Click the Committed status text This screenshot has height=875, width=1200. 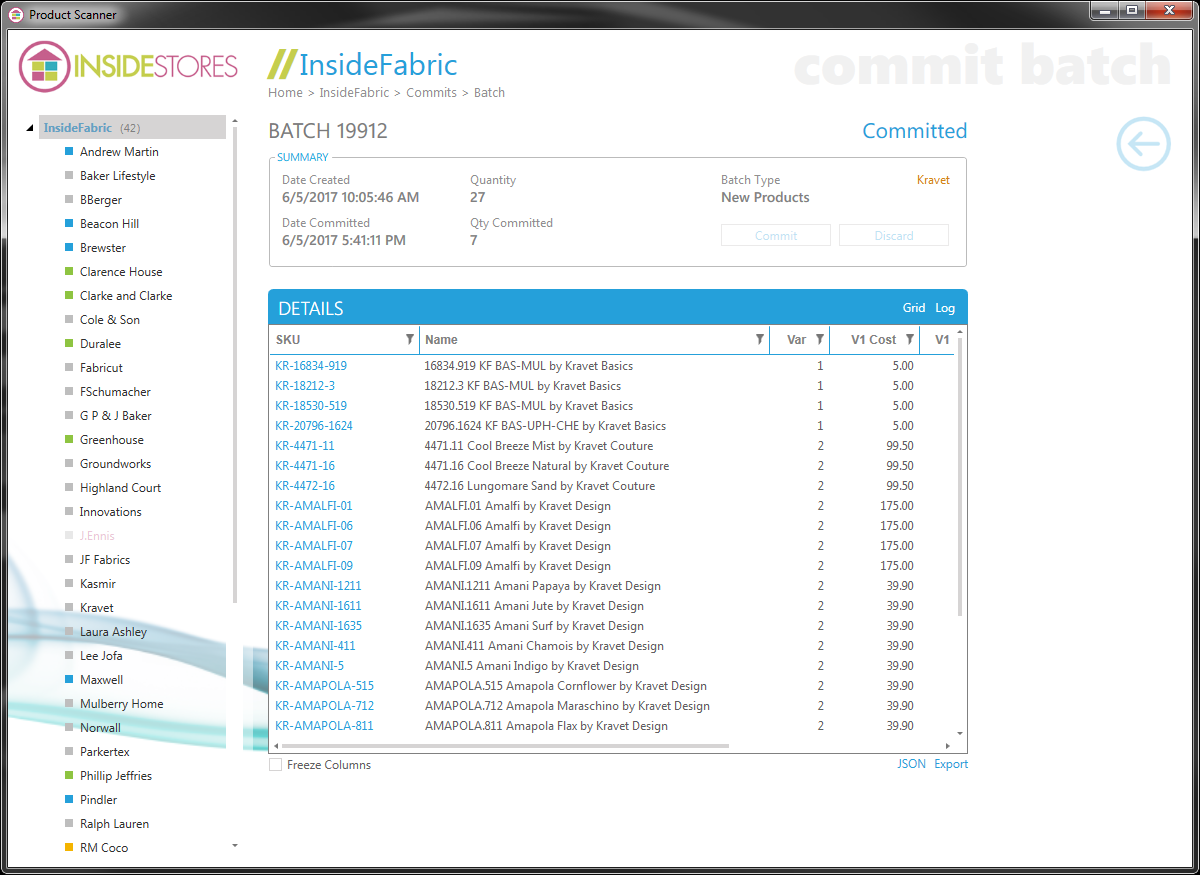pyautogui.click(x=915, y=131)
